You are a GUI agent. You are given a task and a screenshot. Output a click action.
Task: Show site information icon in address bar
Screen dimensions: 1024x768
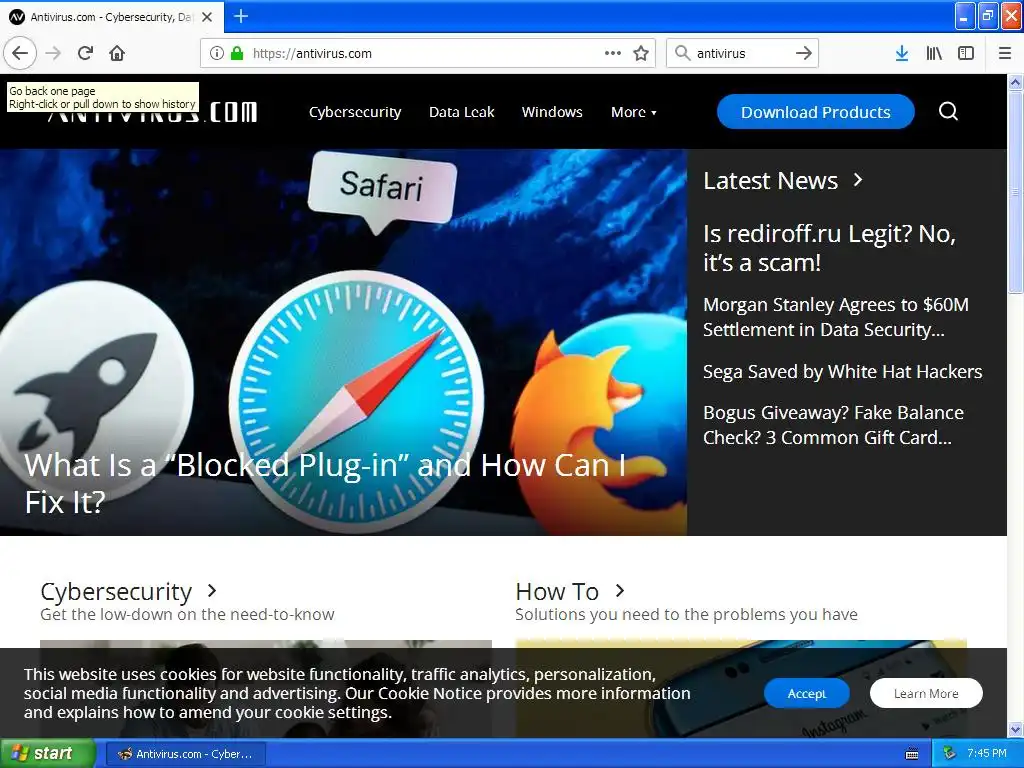pos(217,54)
